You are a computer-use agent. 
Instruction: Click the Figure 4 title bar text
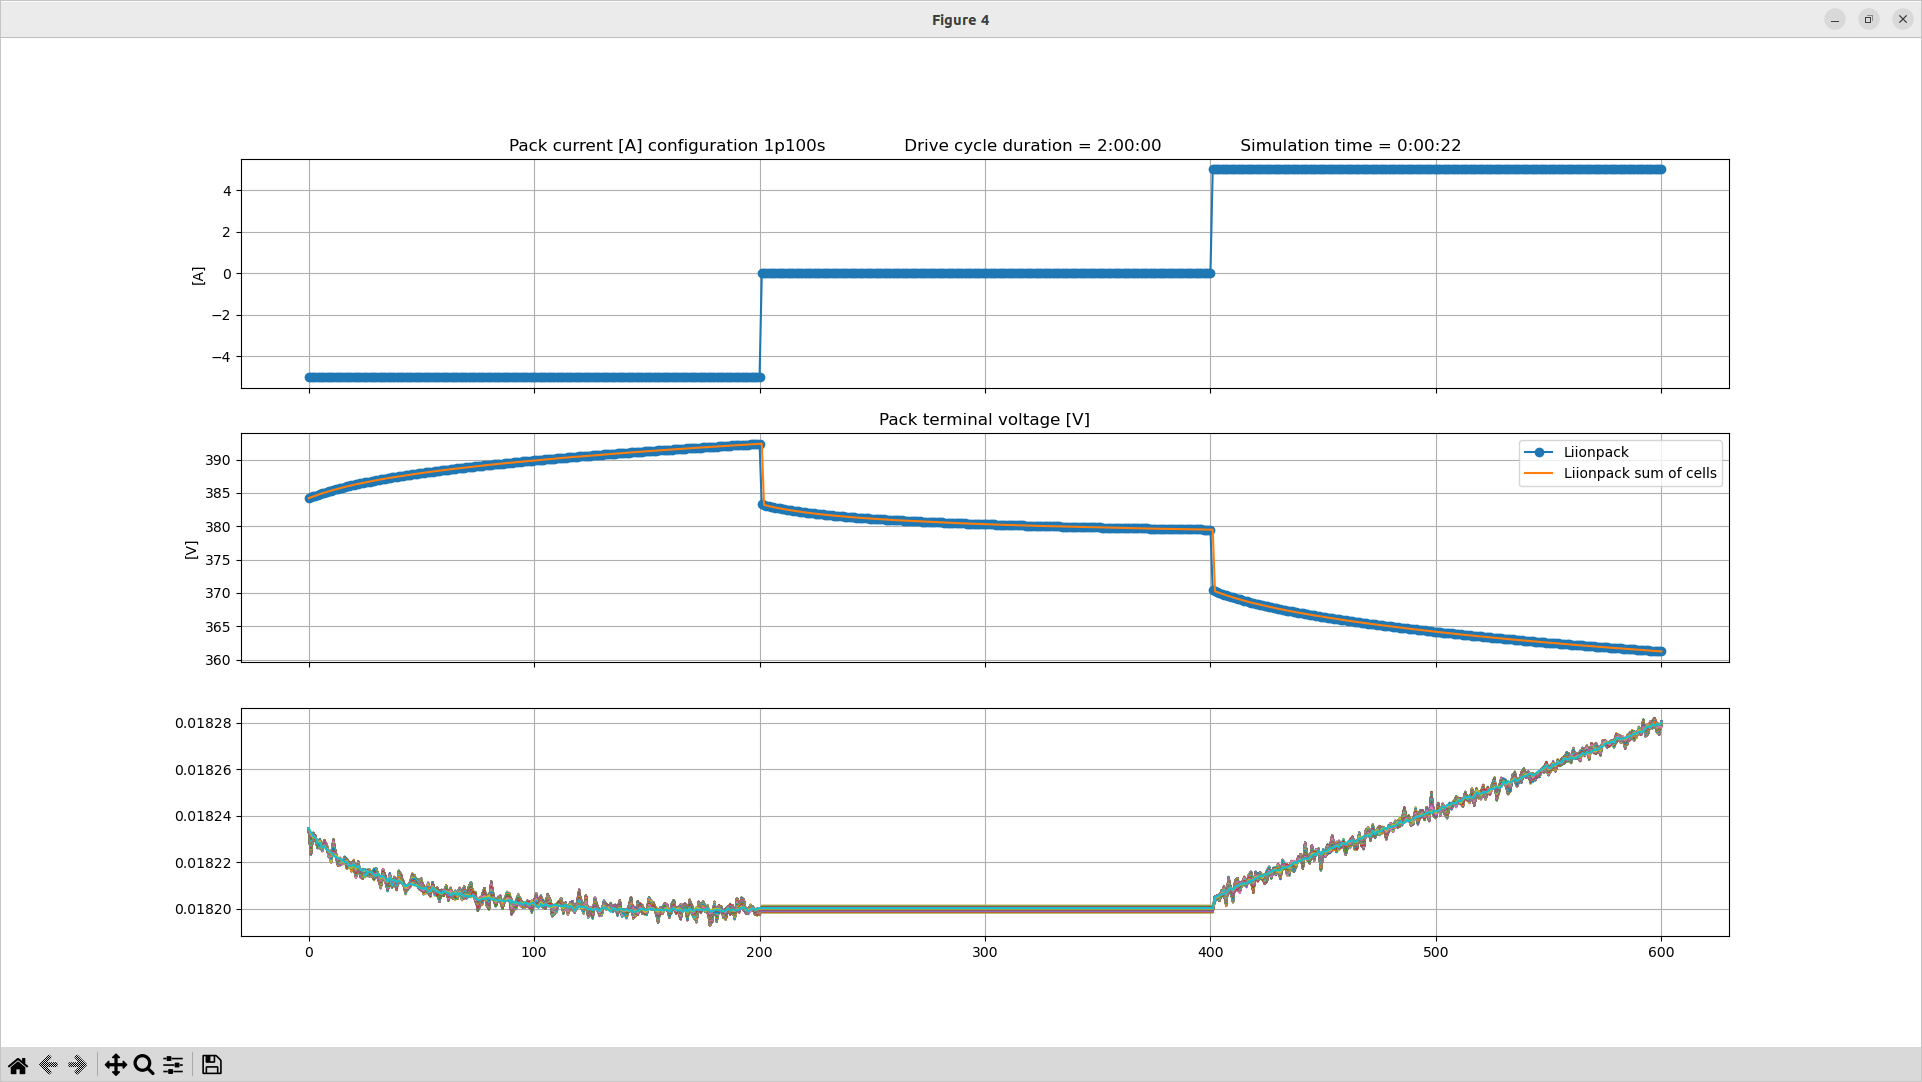pos(960,19)
